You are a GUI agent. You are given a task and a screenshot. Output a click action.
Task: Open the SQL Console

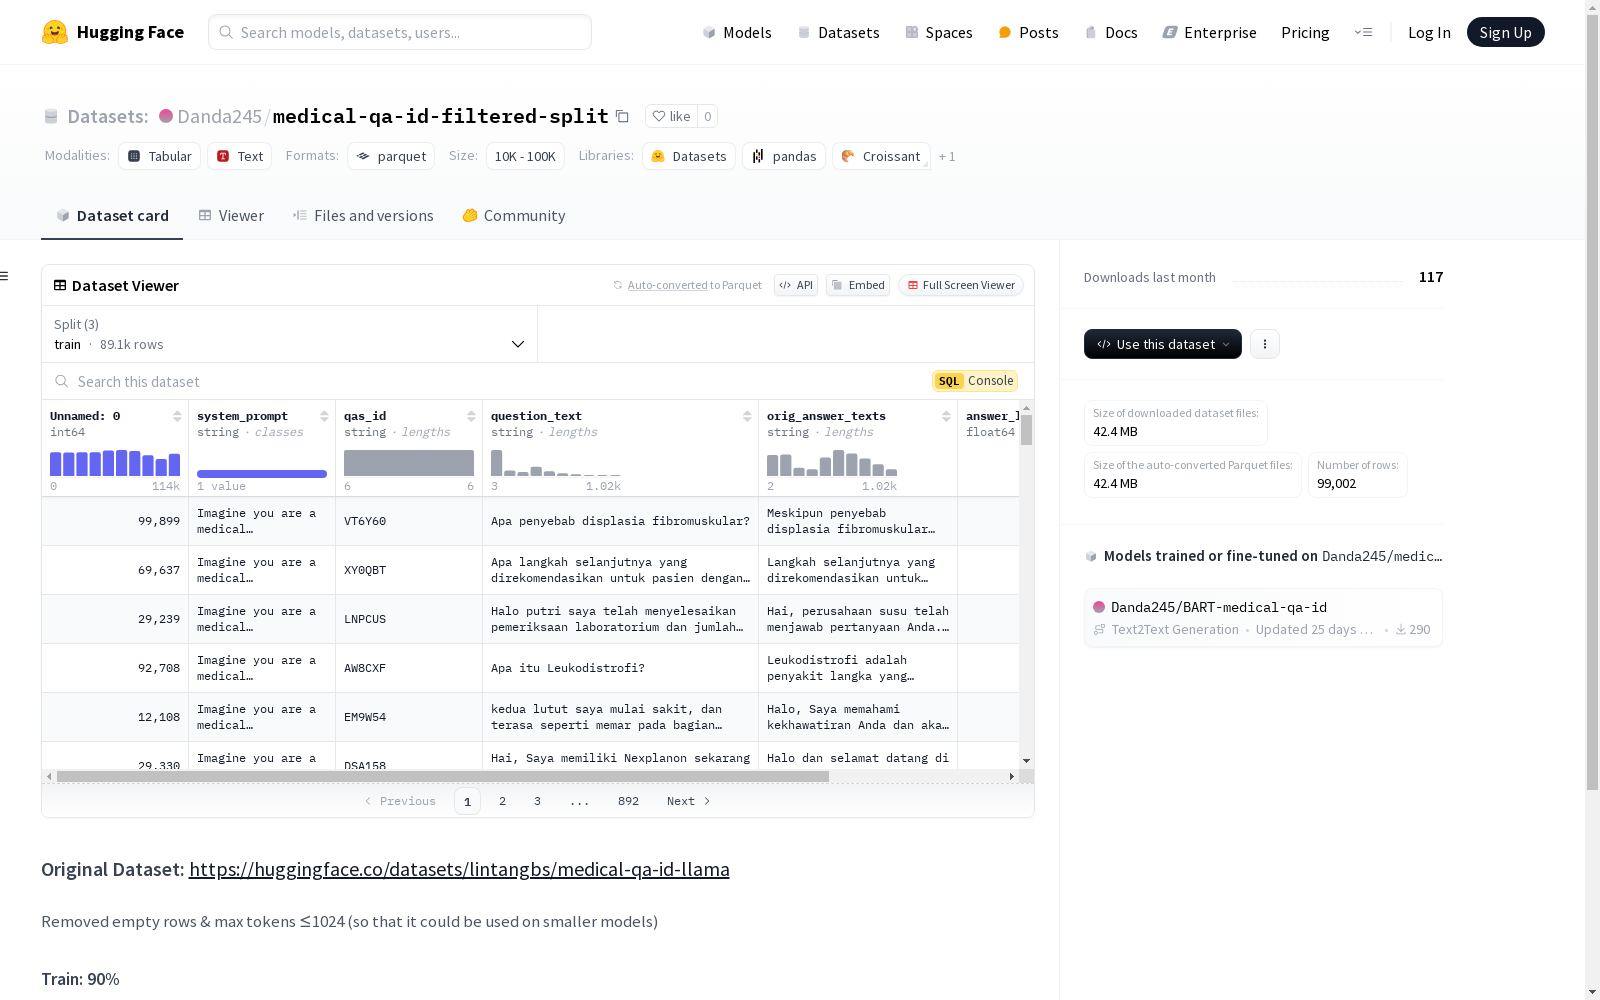click(x=976, y=381)
